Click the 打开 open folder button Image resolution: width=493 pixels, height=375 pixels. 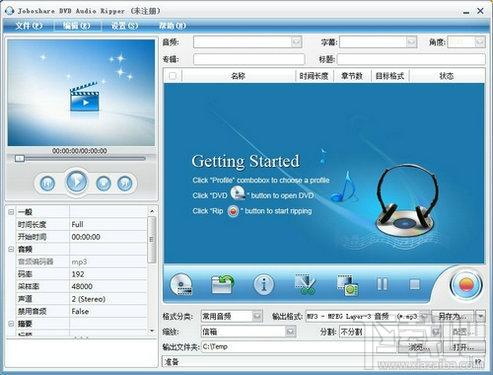[x=464, y=347]
